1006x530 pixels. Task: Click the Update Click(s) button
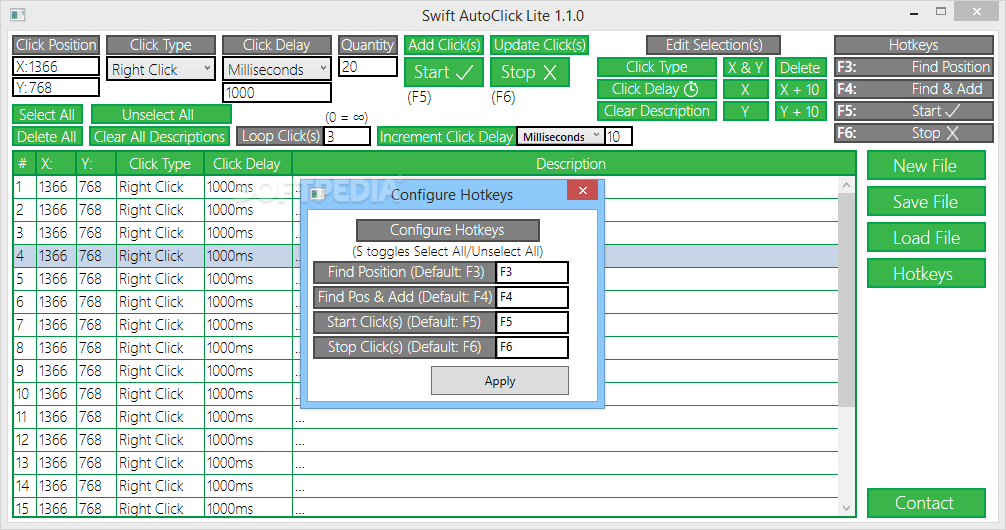pyautogui.click(x=540, y=45)
